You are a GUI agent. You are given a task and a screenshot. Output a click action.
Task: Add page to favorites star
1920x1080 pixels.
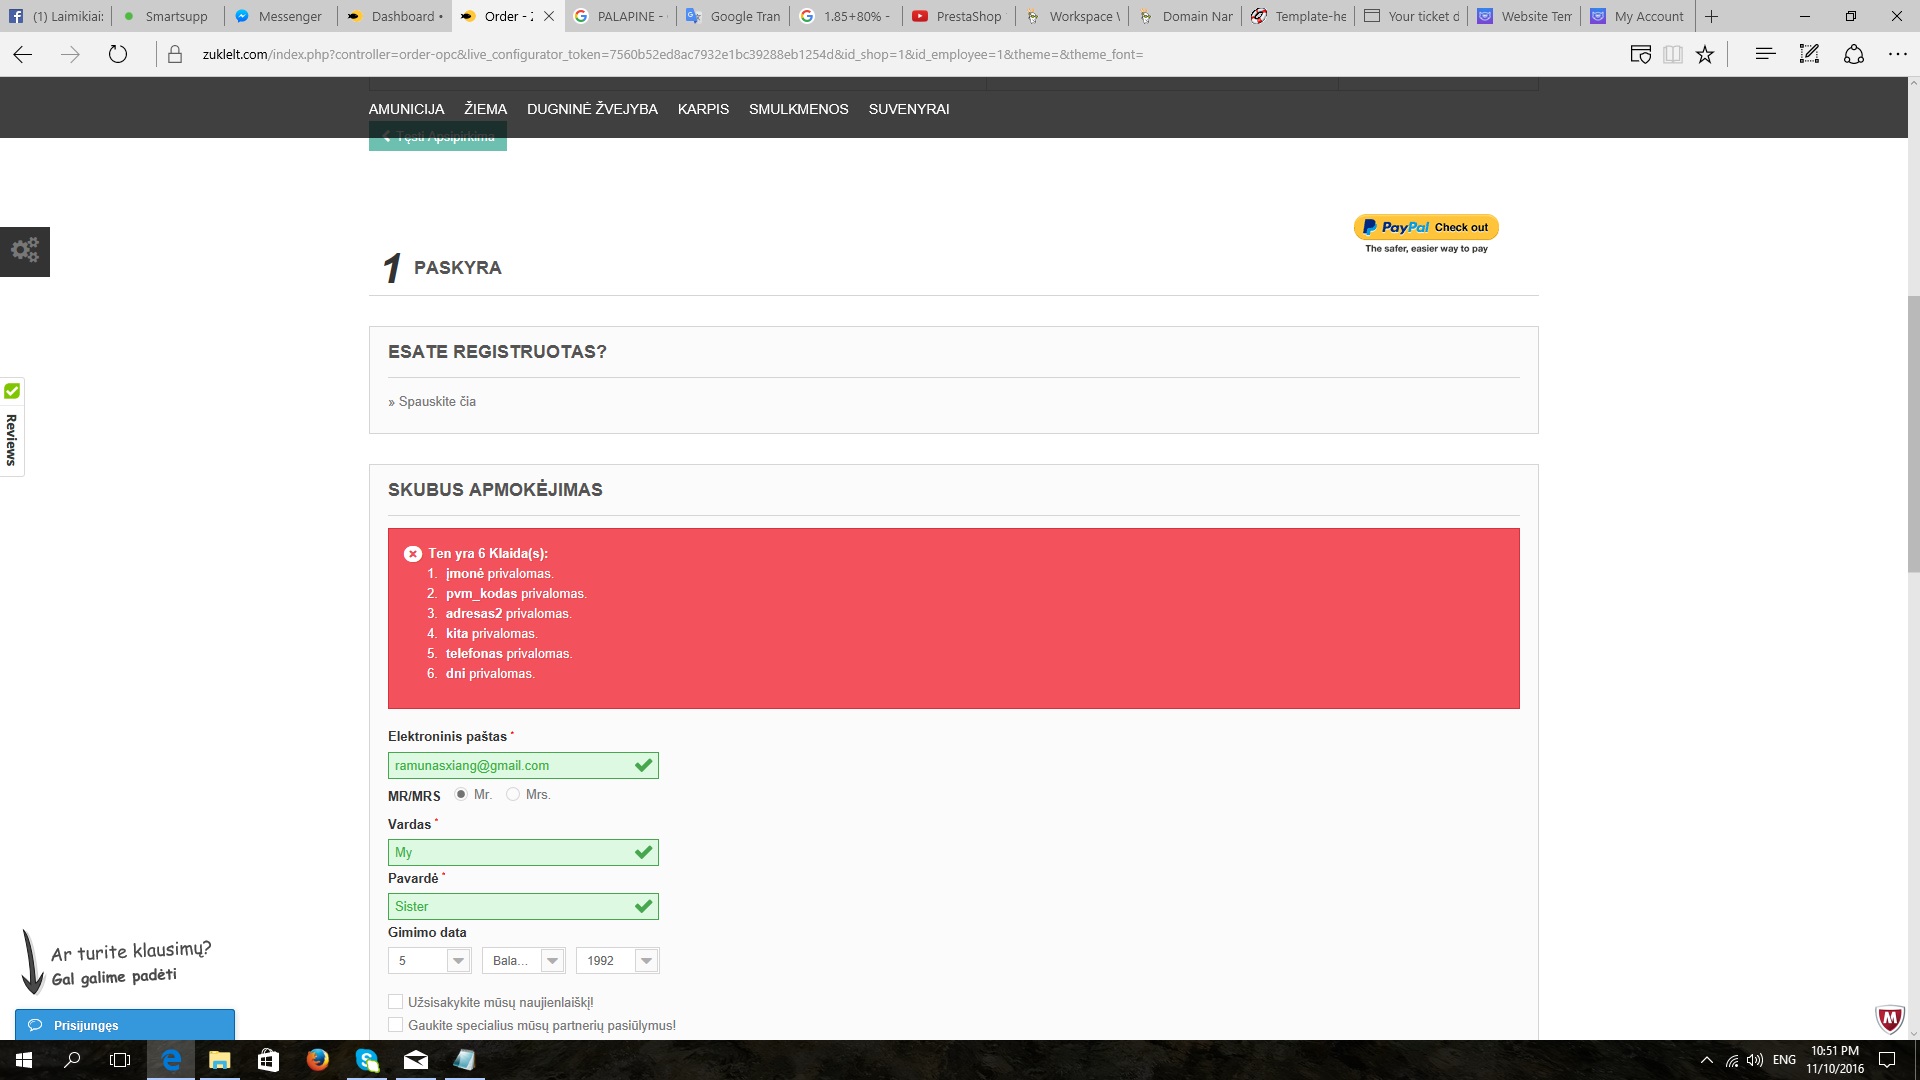click(1705, 54)
